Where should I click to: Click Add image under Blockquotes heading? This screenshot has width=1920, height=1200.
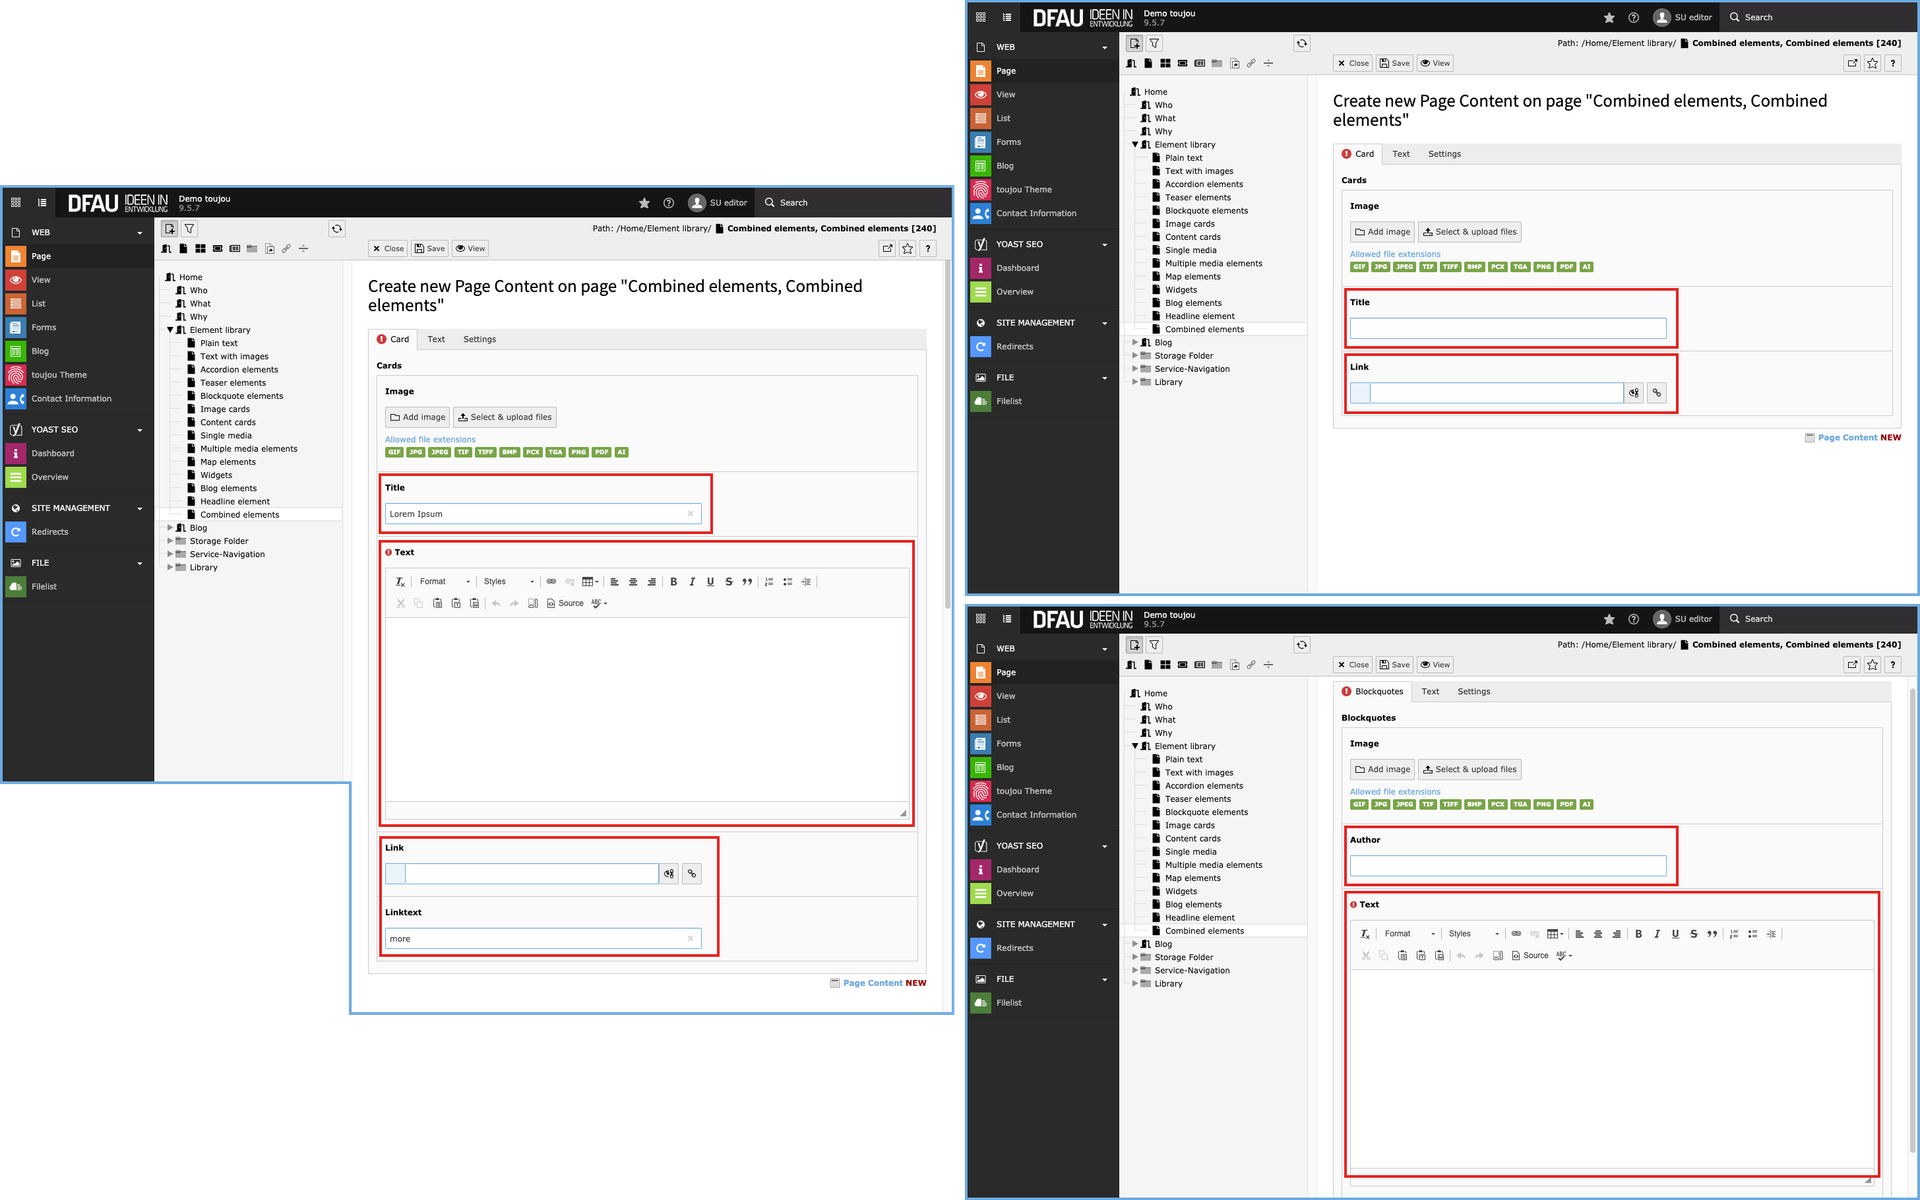[x=1382, y=770]
